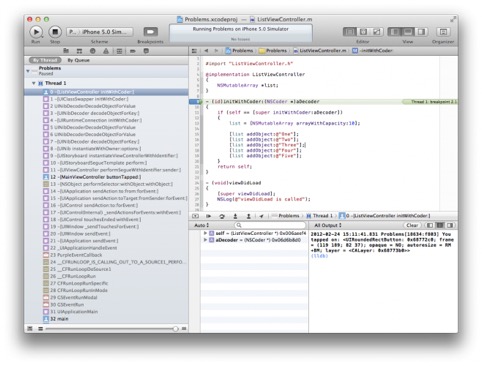Click the viewDidLoad method line
482x366 pixels.
point(233,183)
